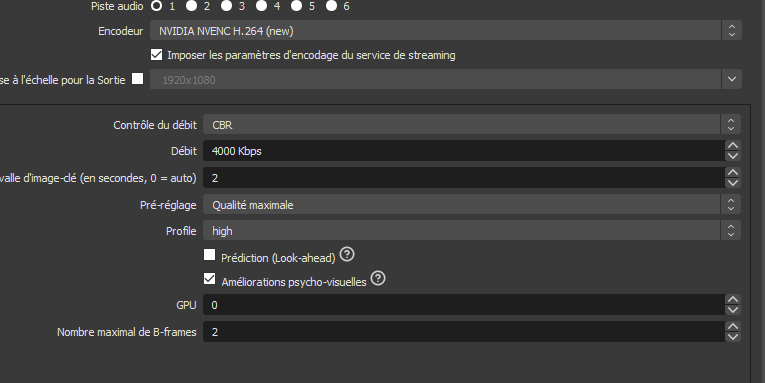Increase B-frames count with up arrow
The width and height of the screenshot is (765, 383).
[733, 326]
